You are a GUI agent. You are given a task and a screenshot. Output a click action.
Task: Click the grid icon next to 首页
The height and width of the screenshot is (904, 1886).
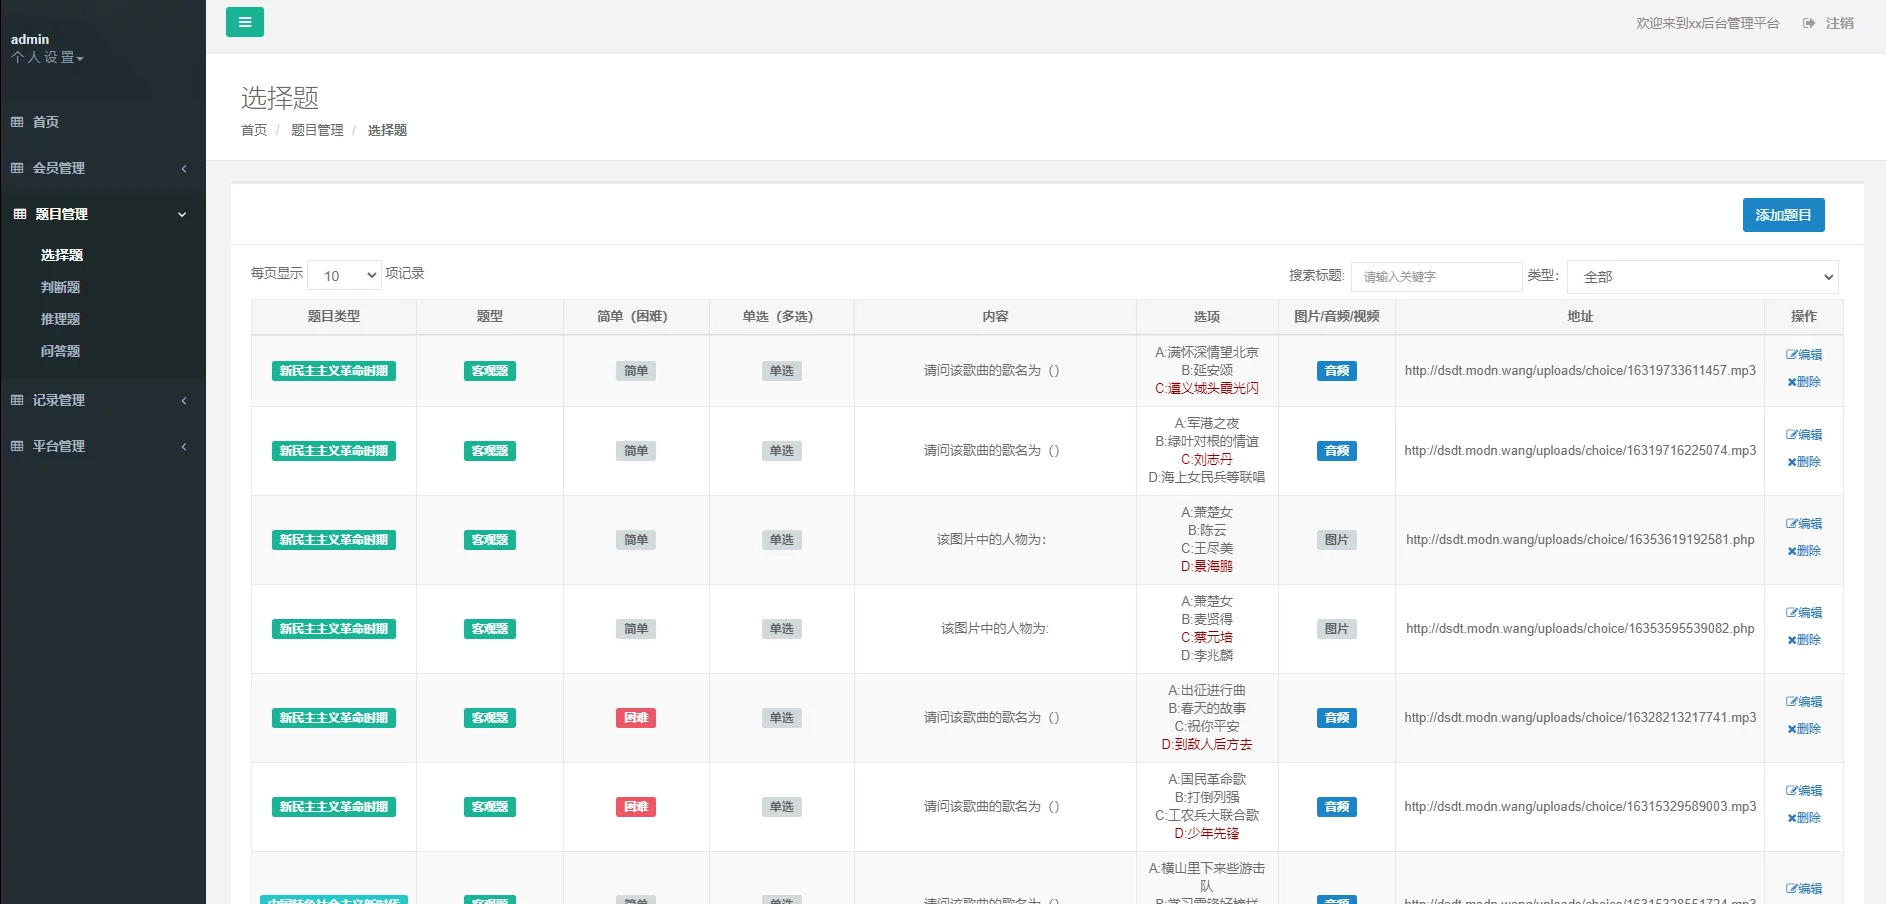[x=17, y=122]
